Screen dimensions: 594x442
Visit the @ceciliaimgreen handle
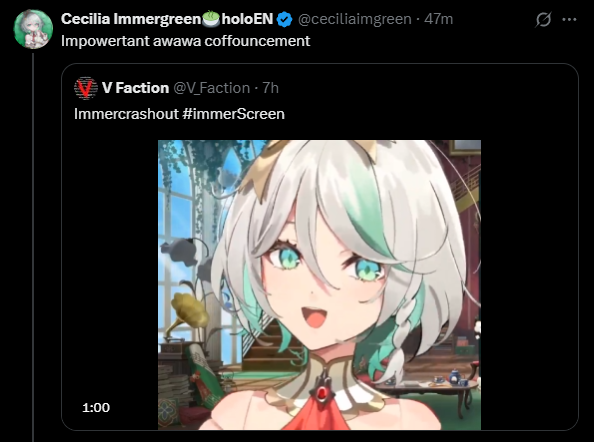click(355, 19)
